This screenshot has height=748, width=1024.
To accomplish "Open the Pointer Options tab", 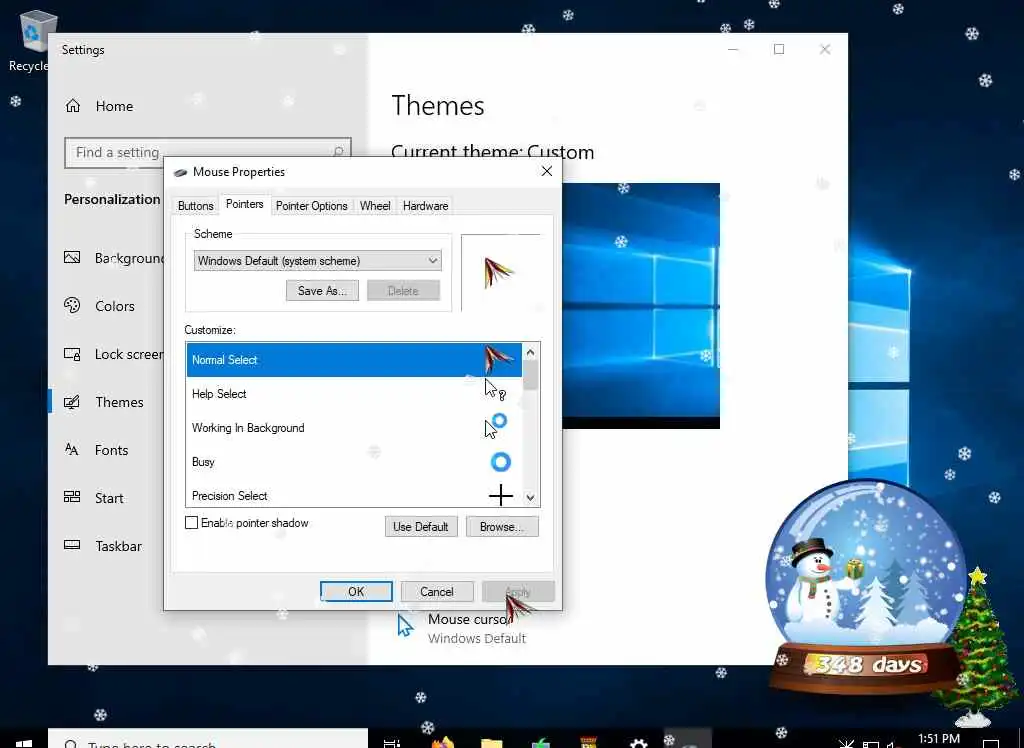I will pos(312,206).
